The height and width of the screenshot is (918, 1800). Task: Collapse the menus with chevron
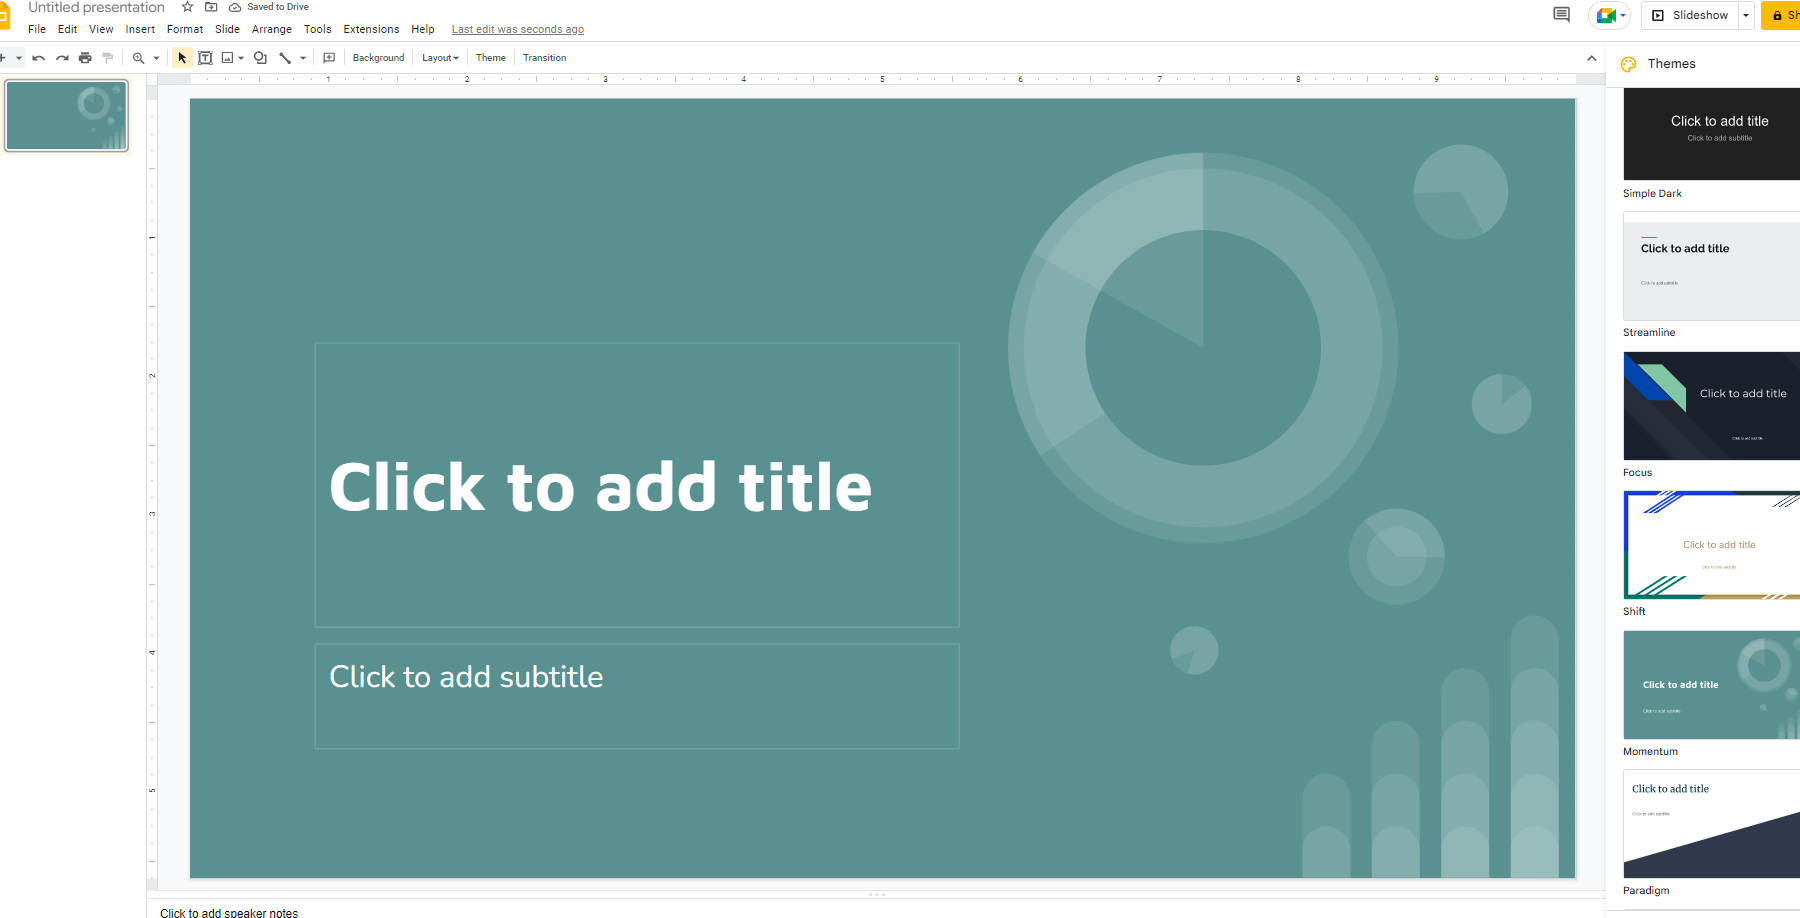[1592, 58]
